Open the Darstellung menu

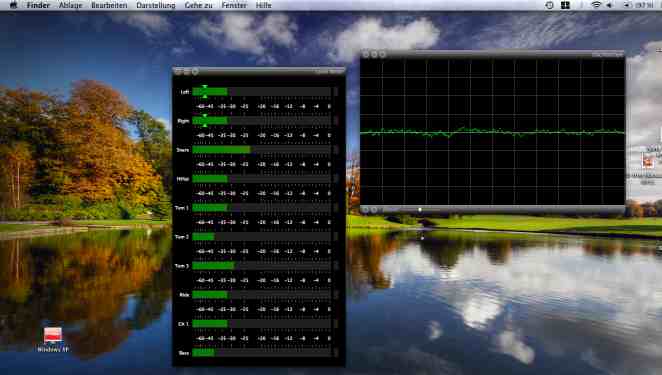tap(156, 5)
